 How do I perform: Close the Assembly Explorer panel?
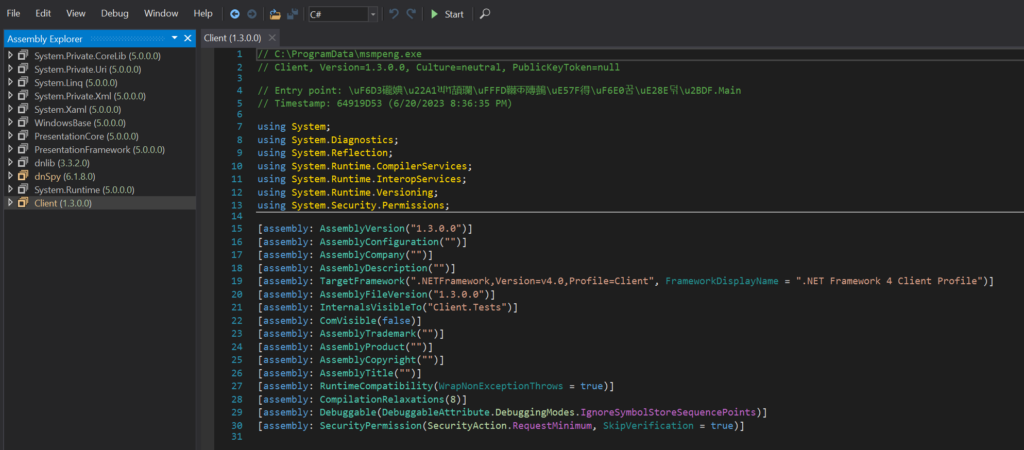[x=188, y=39]
